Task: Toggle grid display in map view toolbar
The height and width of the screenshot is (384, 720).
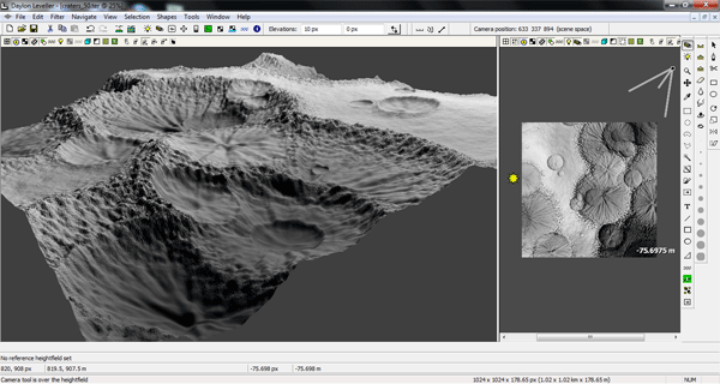Action: pos(506,42)
